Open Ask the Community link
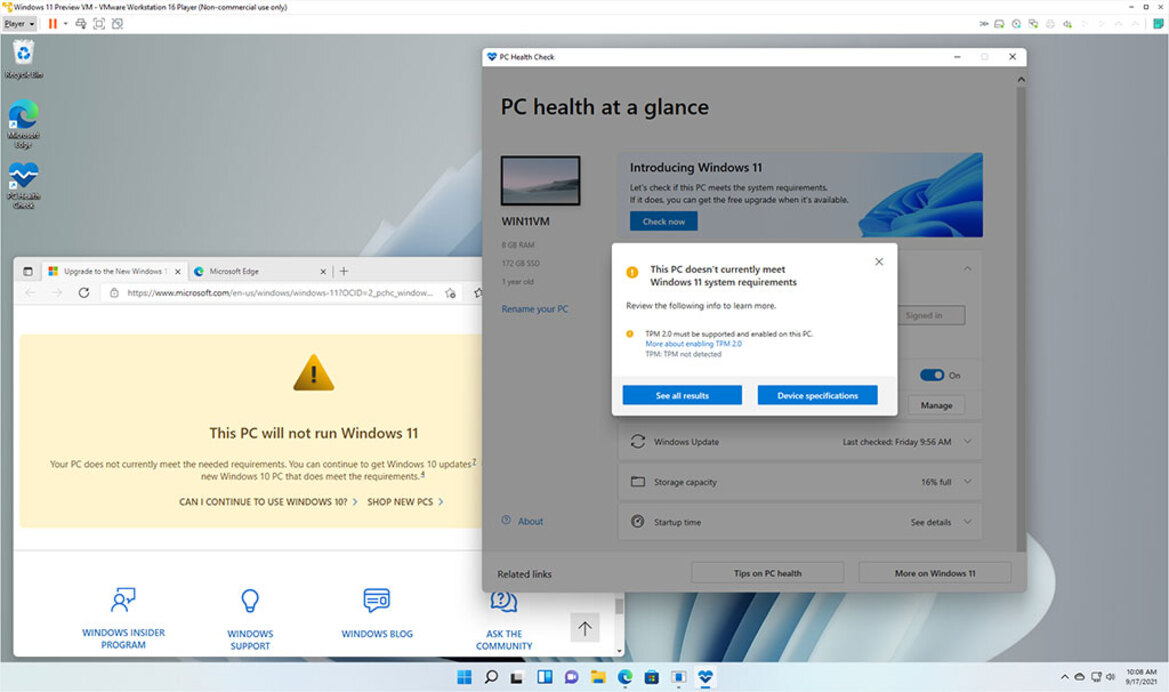1169x692 pixels. 504,621
